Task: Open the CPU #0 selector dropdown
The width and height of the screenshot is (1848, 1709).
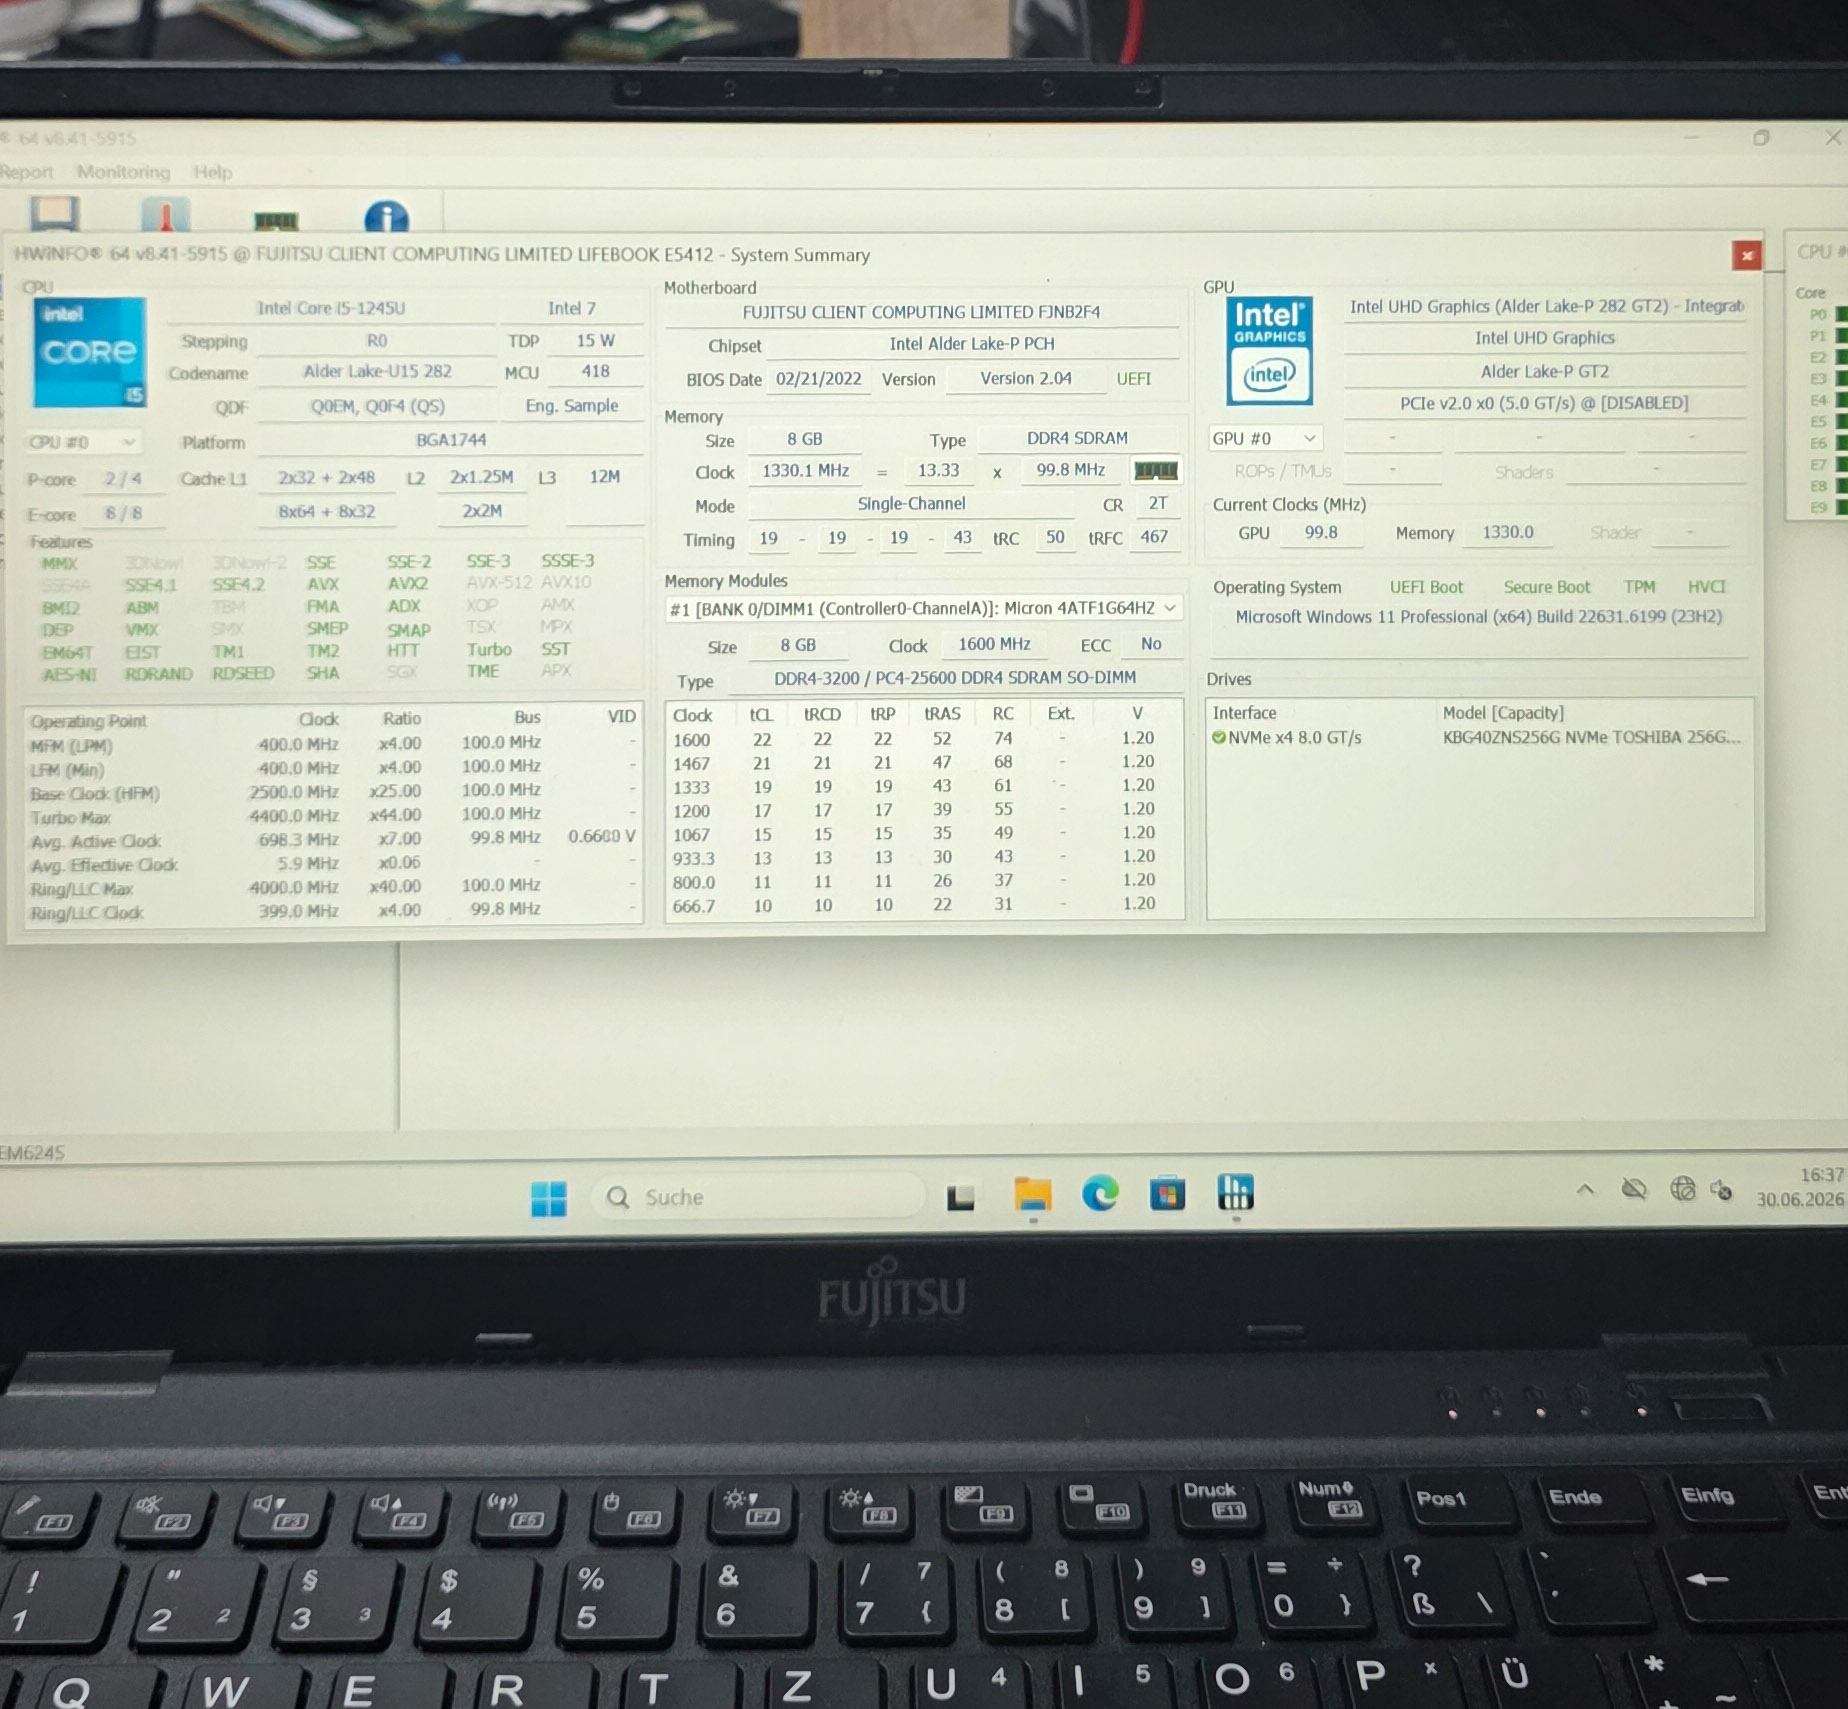Action: coord(82,442)
